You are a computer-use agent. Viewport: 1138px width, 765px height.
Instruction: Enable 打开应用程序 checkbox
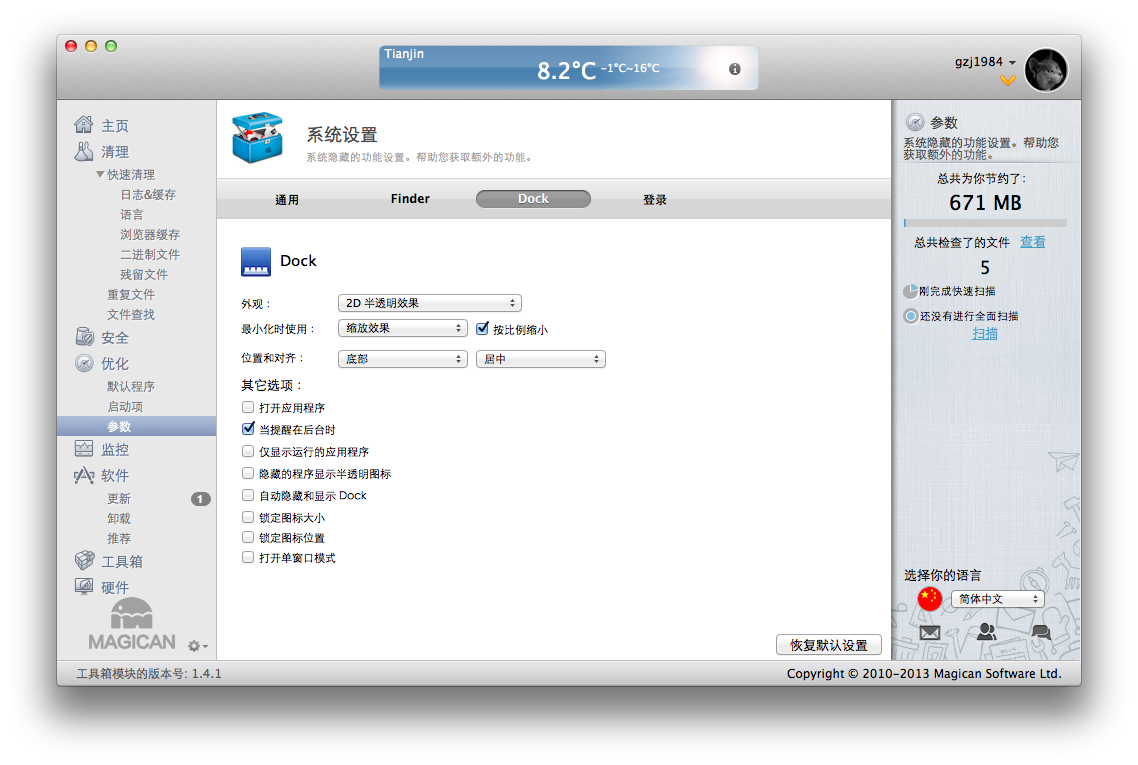coord(248,408)
